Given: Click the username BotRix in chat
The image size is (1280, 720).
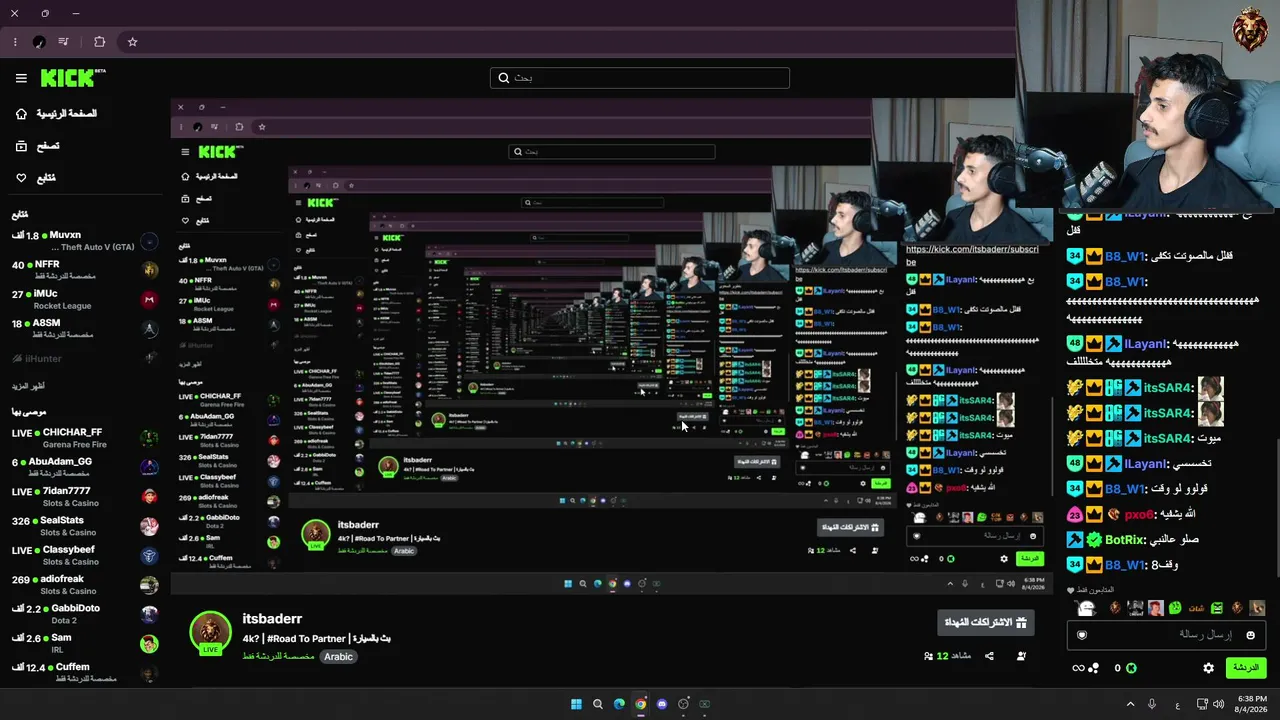Looking at the screenshot, I should coord(1124,540).
